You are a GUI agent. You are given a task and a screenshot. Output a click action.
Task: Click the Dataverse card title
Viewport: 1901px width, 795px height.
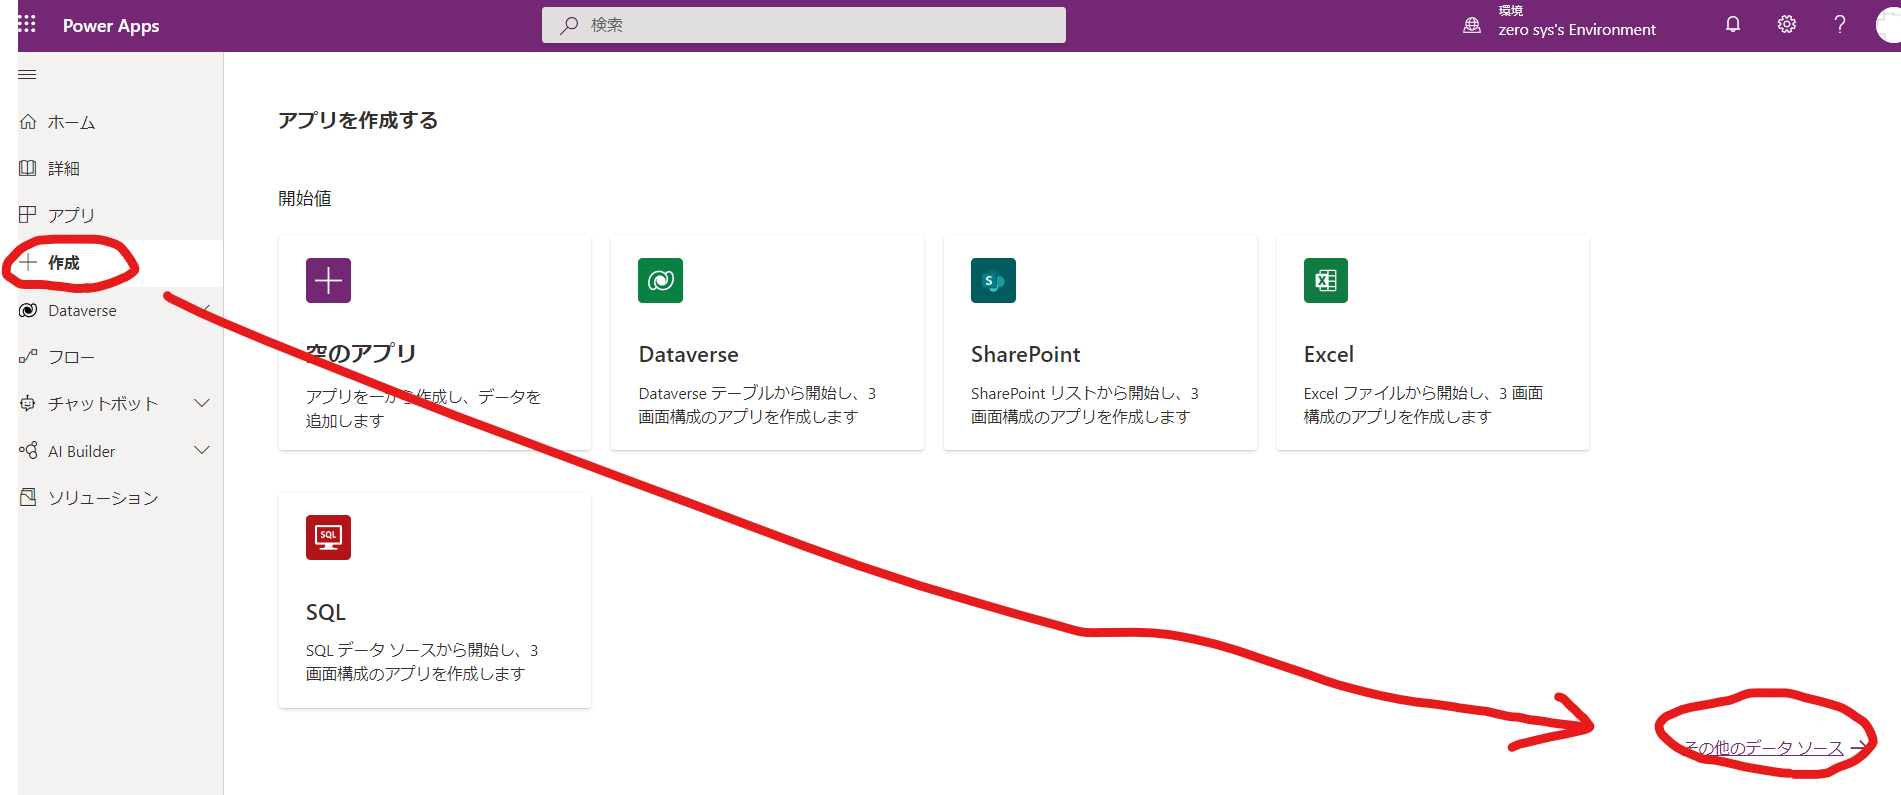689,354
